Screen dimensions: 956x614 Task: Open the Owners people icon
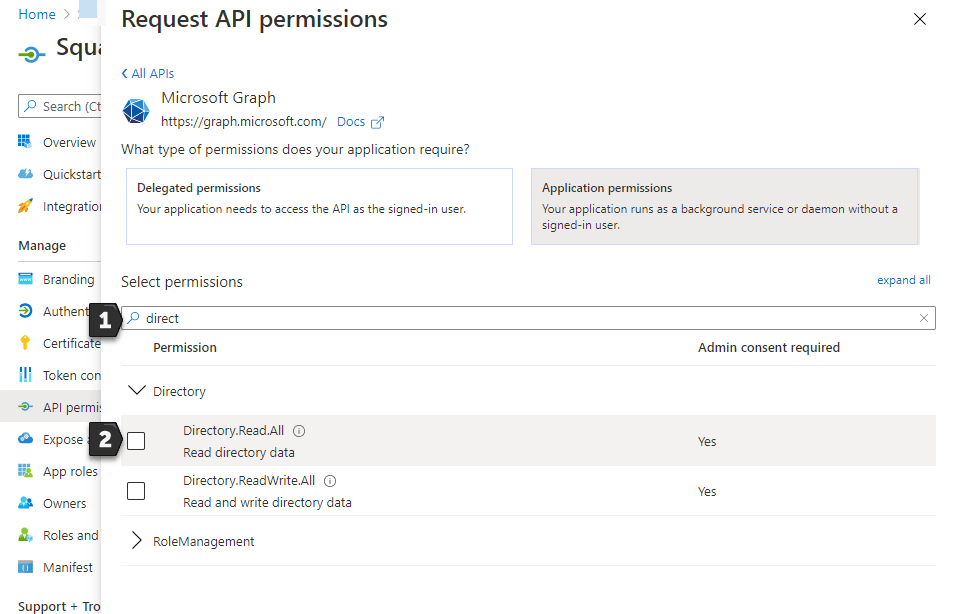[25, 502]
